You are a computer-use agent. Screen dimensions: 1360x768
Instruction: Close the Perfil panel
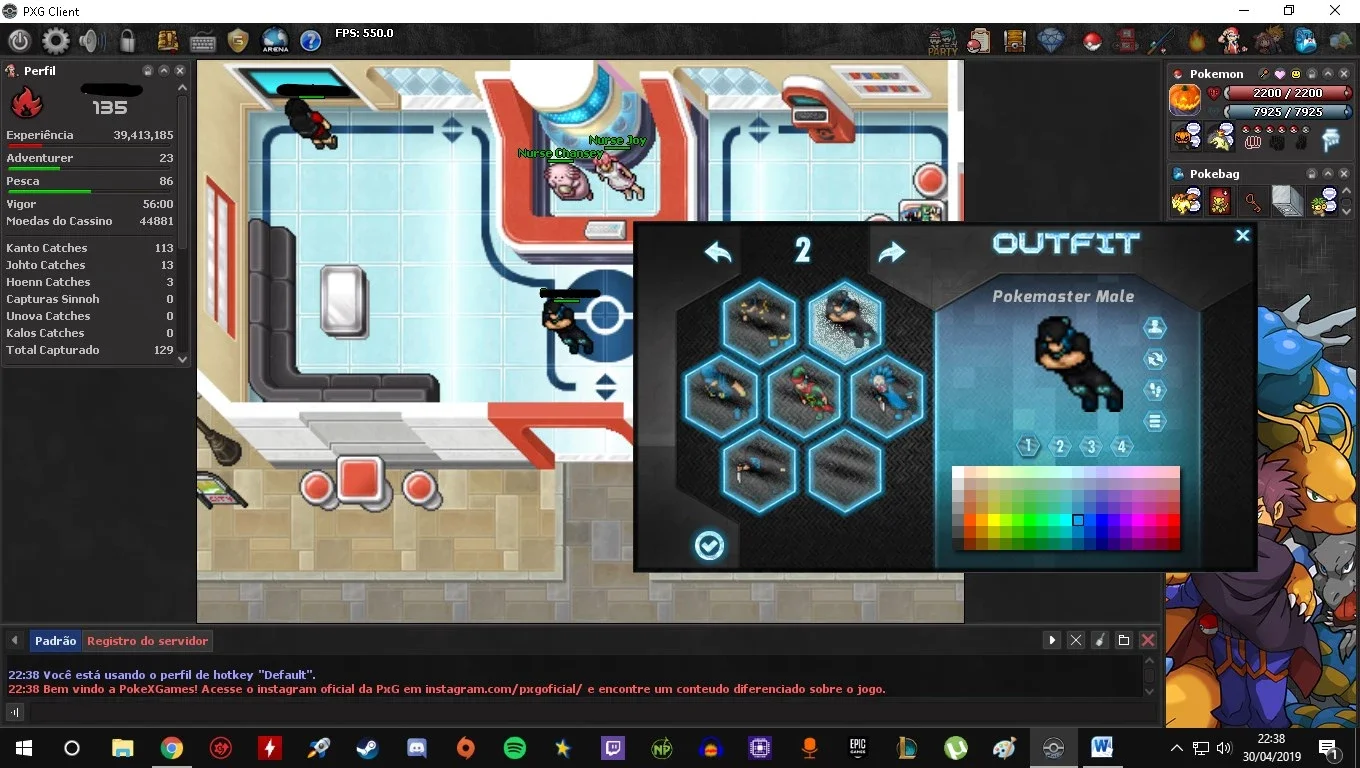180,71
